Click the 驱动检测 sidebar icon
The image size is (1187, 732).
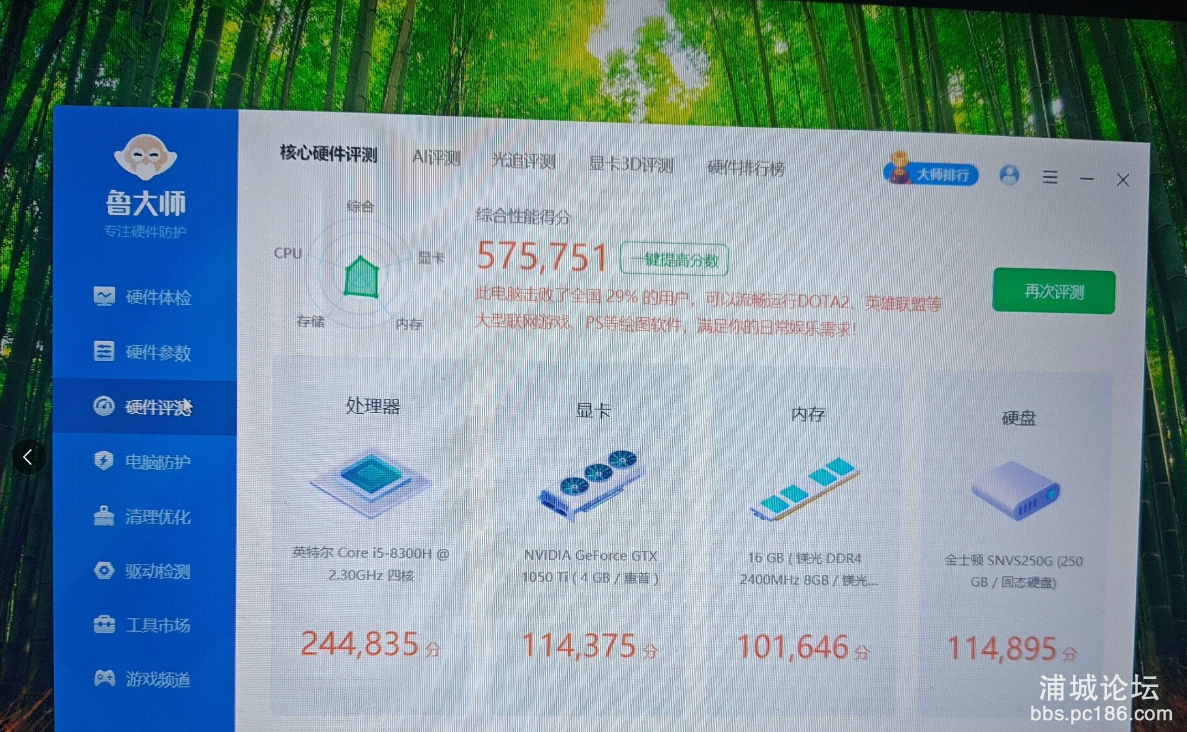(x=104, y=571)
